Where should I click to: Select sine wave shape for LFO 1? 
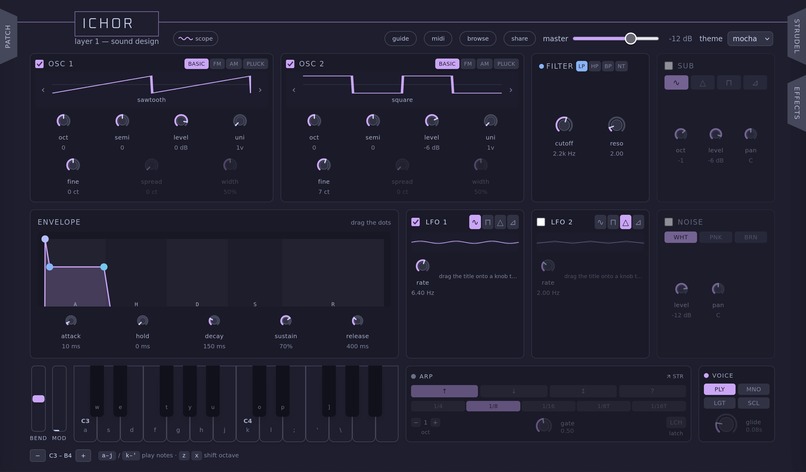tap(474, 222)
